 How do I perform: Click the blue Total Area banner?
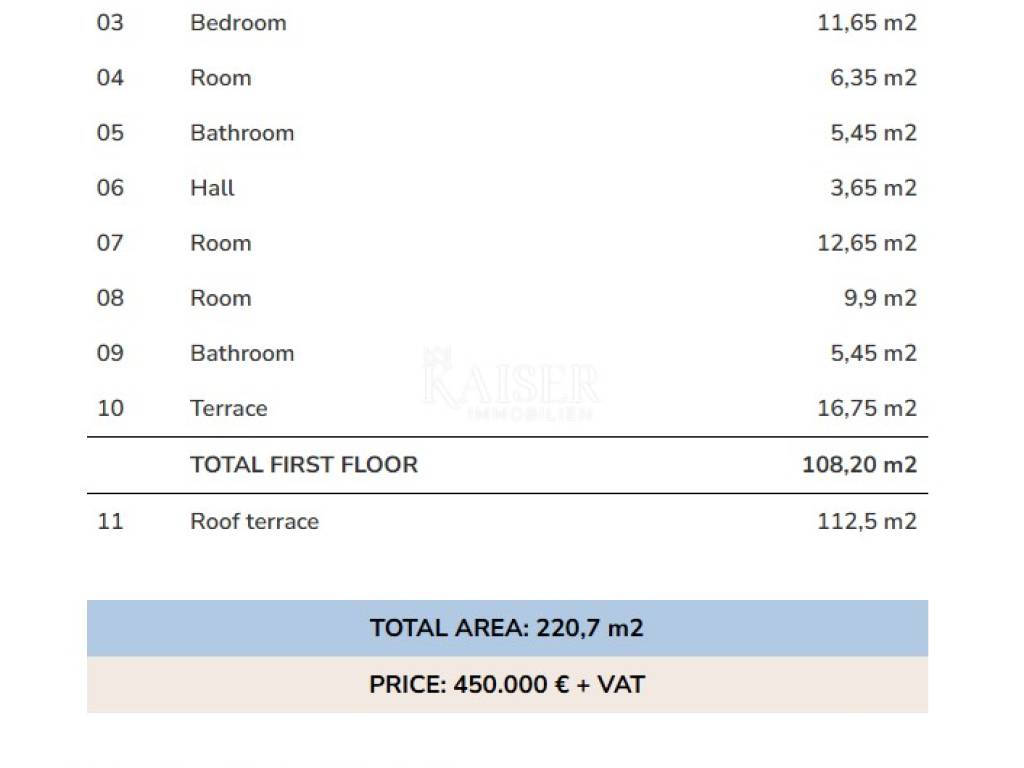507,628
